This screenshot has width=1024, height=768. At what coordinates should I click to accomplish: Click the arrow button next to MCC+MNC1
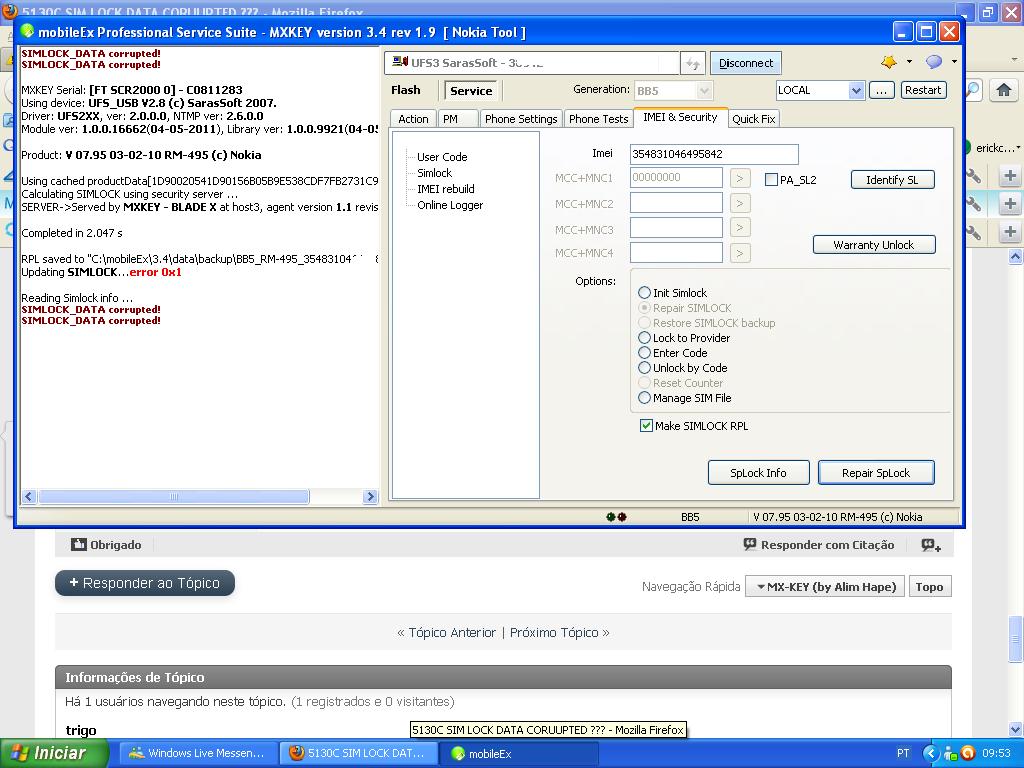740,178
